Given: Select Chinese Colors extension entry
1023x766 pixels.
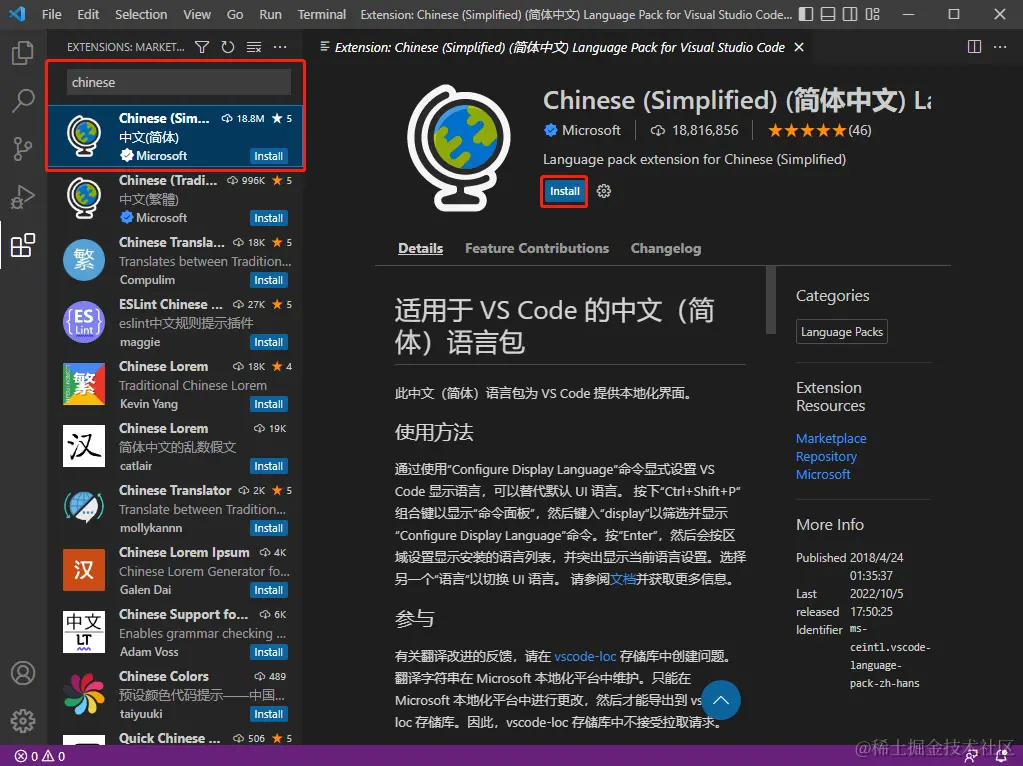Looking at the screenshot, I should pos(177,695).
